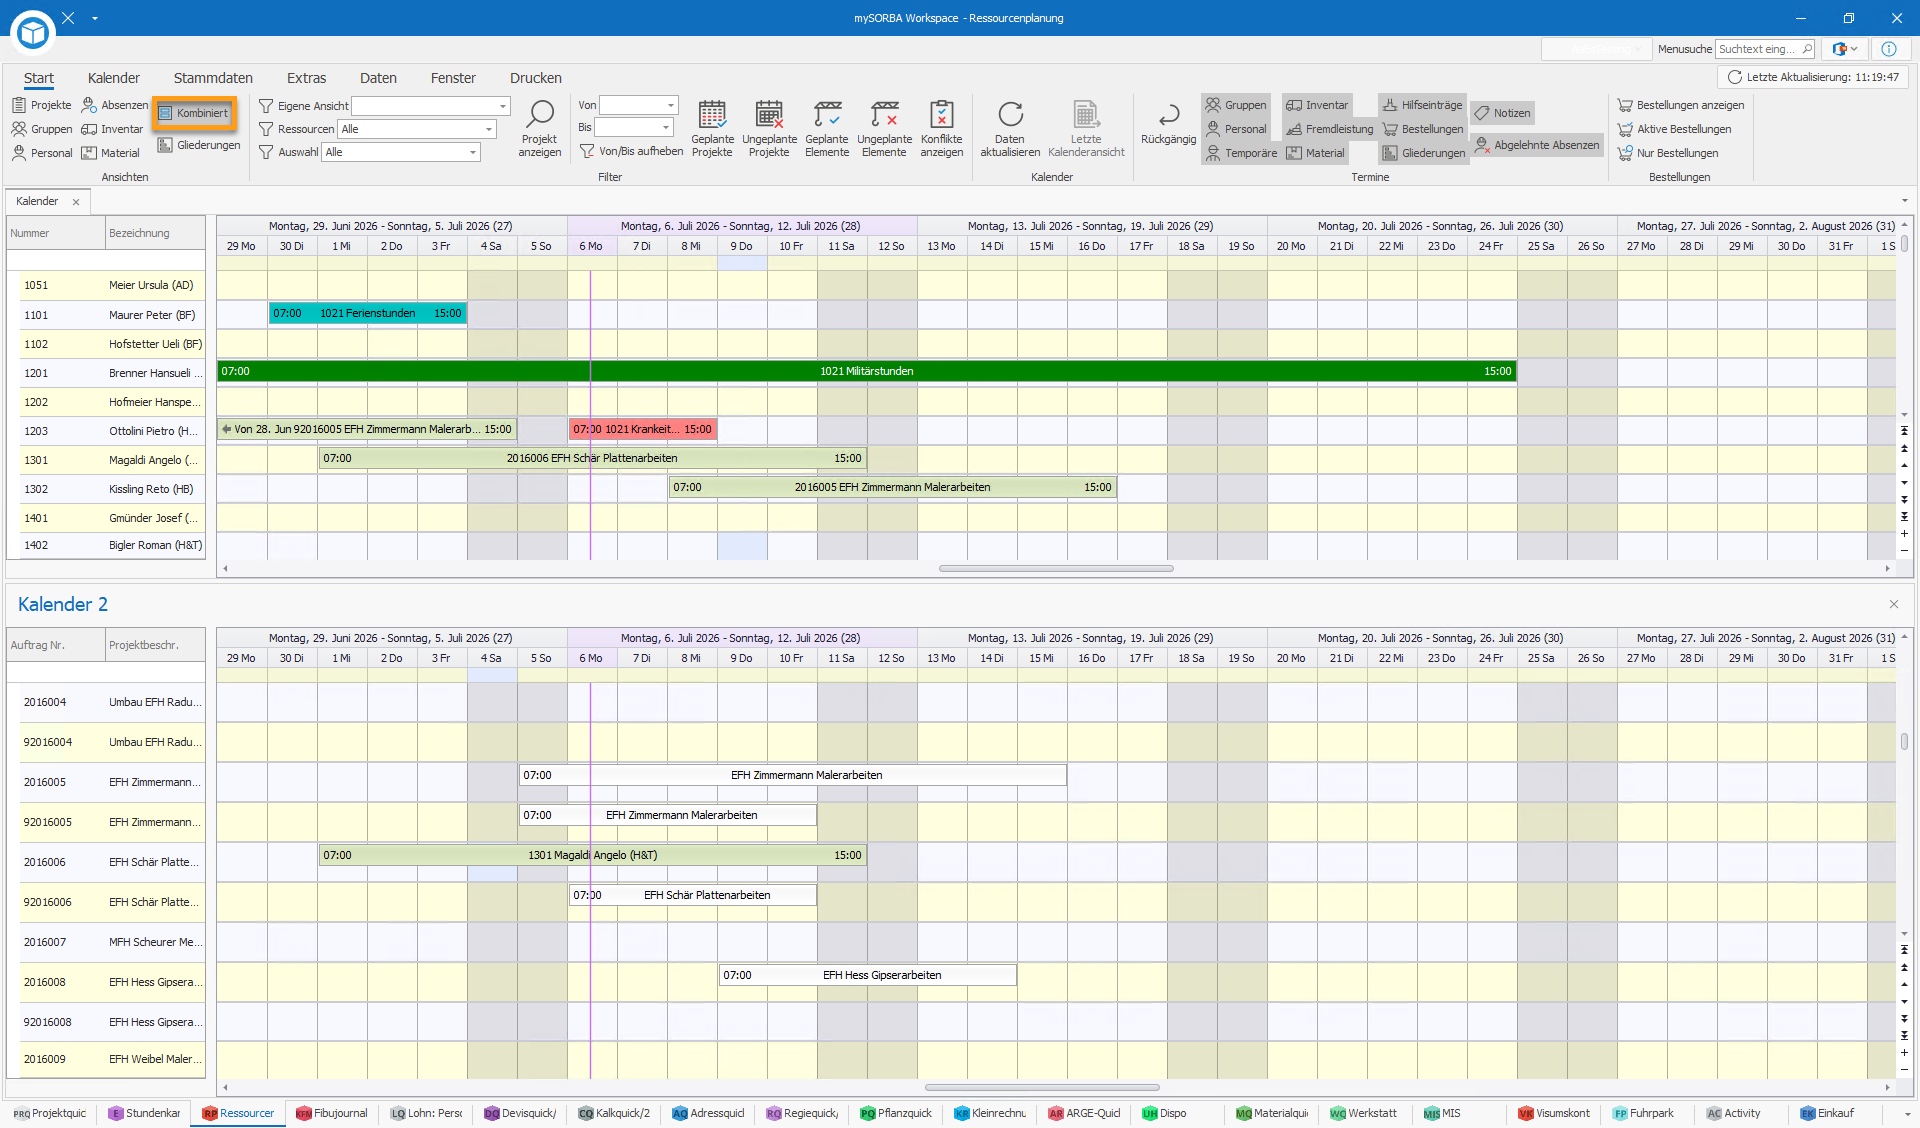1920x1128 pixels.
Task: Switch to Gruppen view in Ansichten
Action: point(42,129)
